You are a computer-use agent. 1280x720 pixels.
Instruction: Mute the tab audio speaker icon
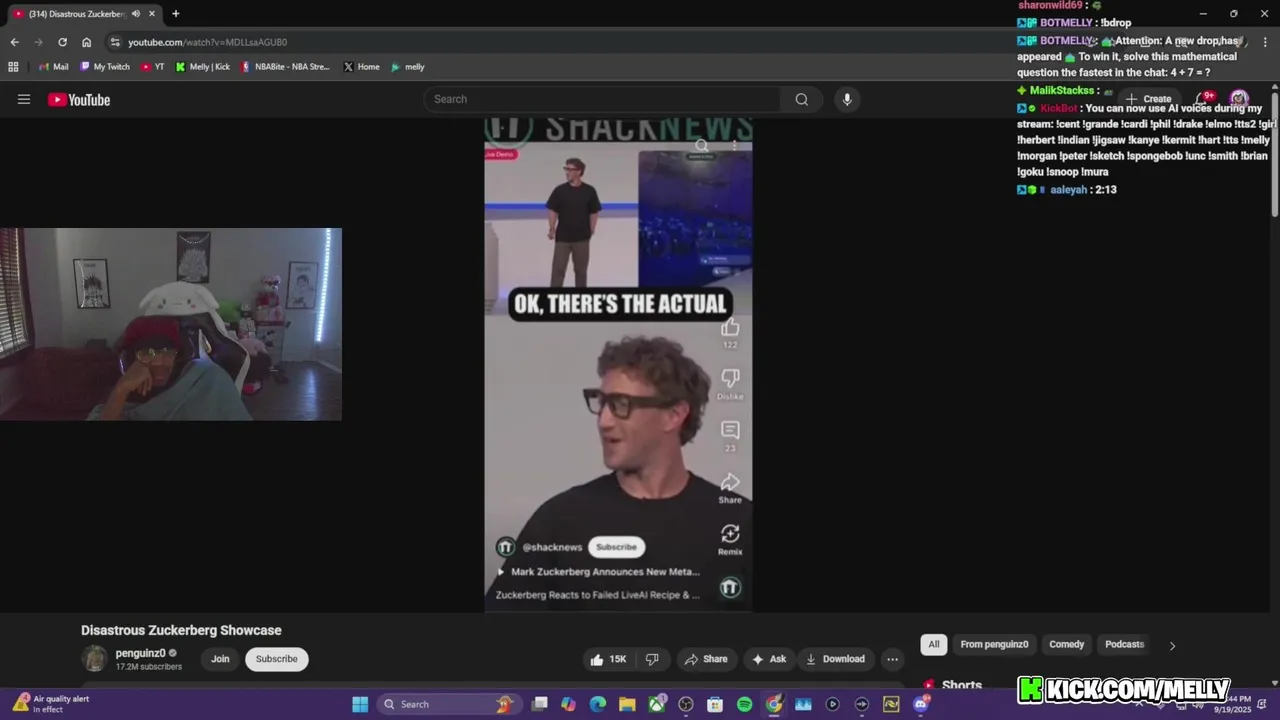[135, 14]
